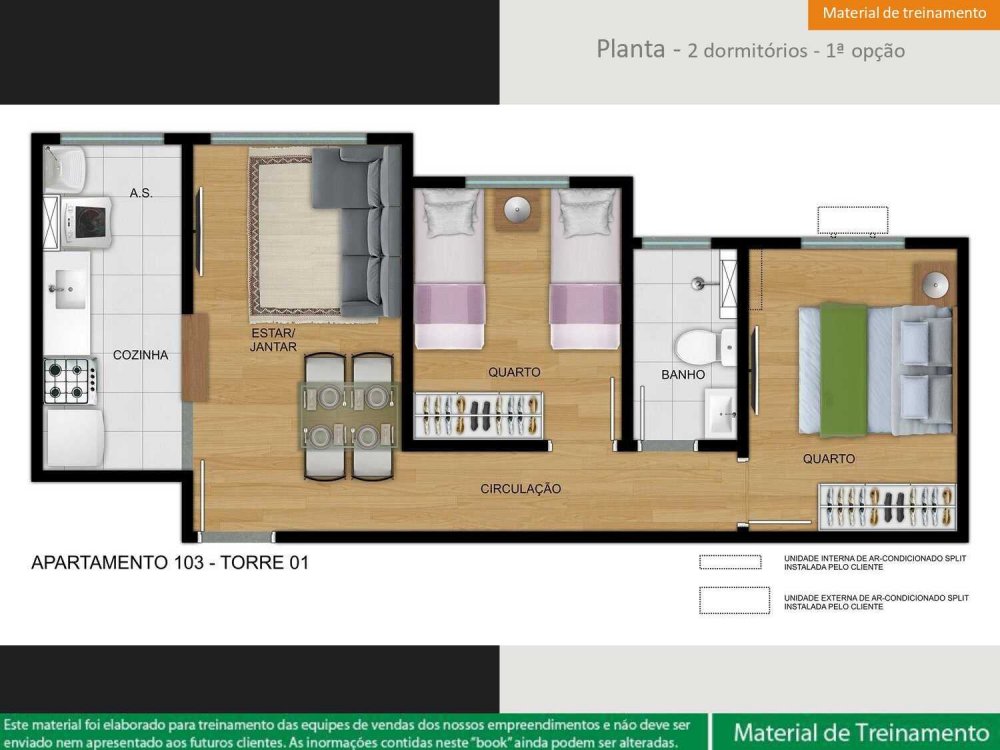The width and height of the screenshot is (1000, 750).
Task: Select the kitchen sink on the counter
Action: (68, 290)
